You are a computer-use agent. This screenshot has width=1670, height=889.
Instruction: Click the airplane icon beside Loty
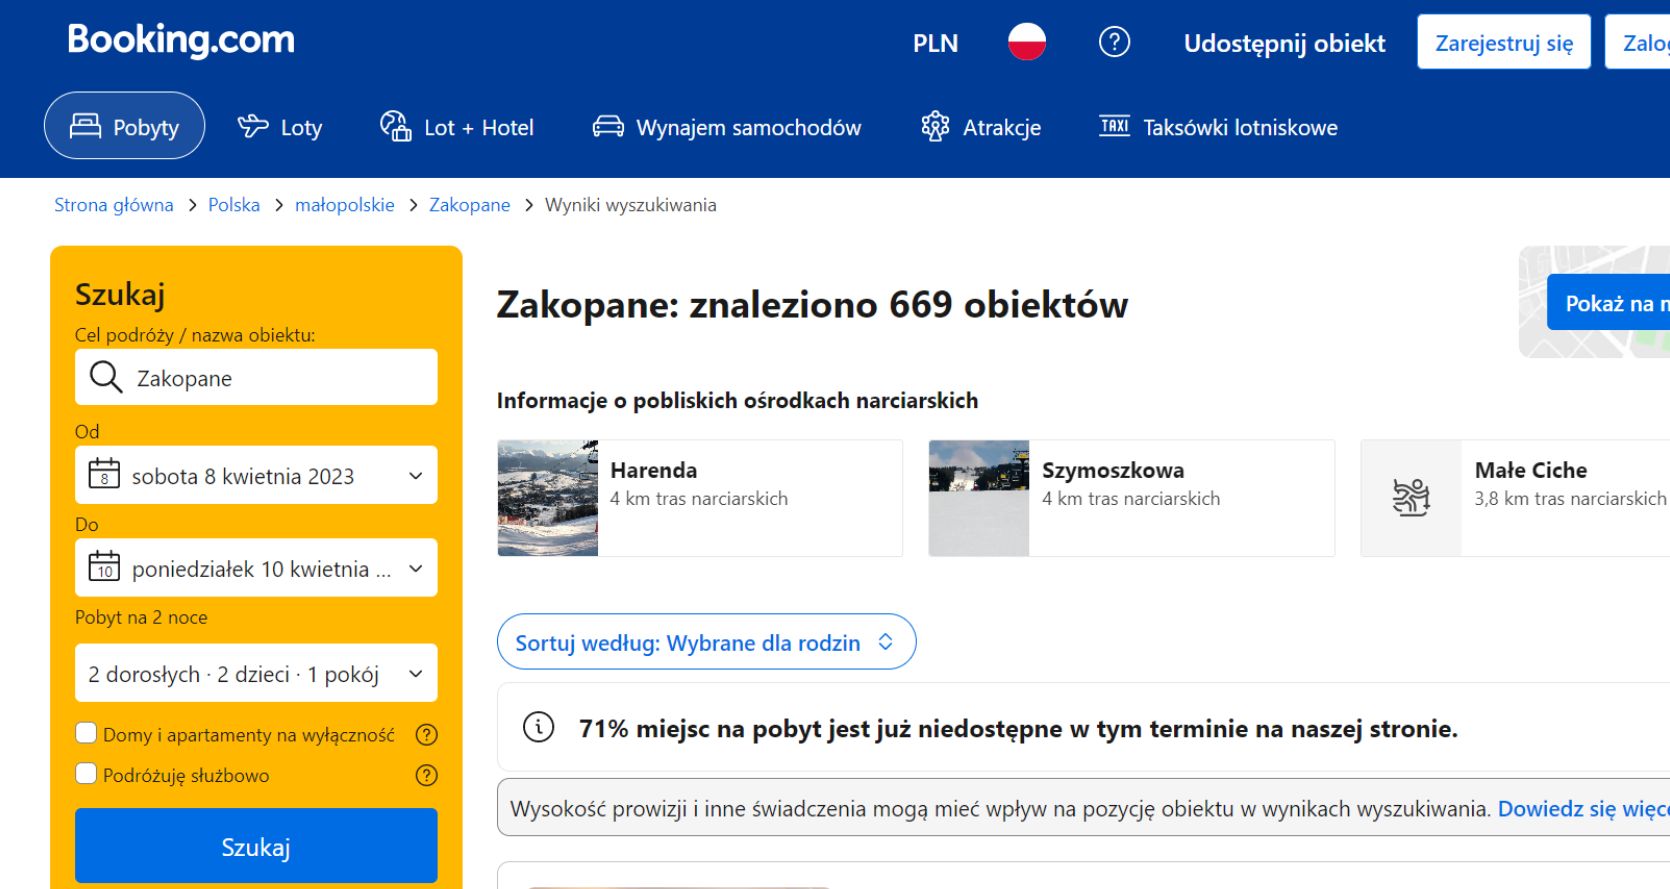(x=253, y=126)
